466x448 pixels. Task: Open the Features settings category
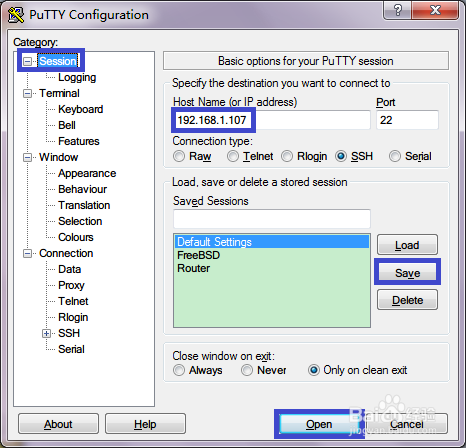click(x=79, y=141)
